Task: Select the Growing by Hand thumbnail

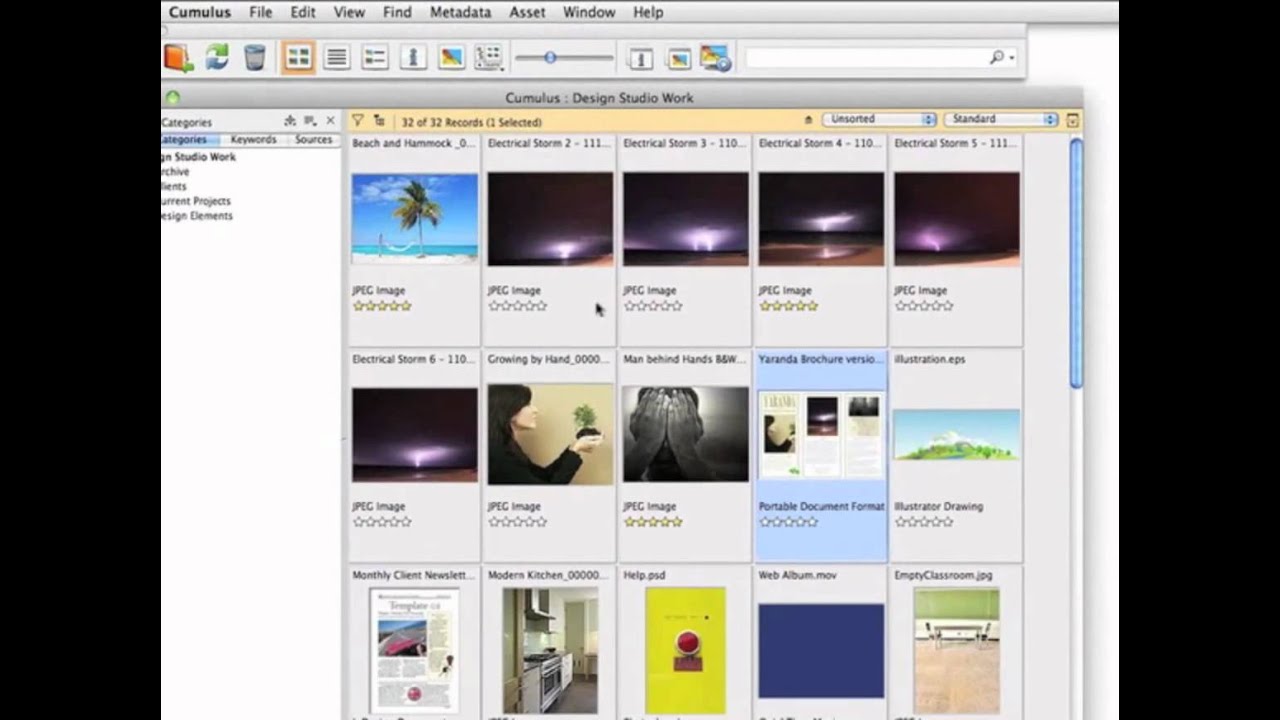Action: (x=550, y=435)
